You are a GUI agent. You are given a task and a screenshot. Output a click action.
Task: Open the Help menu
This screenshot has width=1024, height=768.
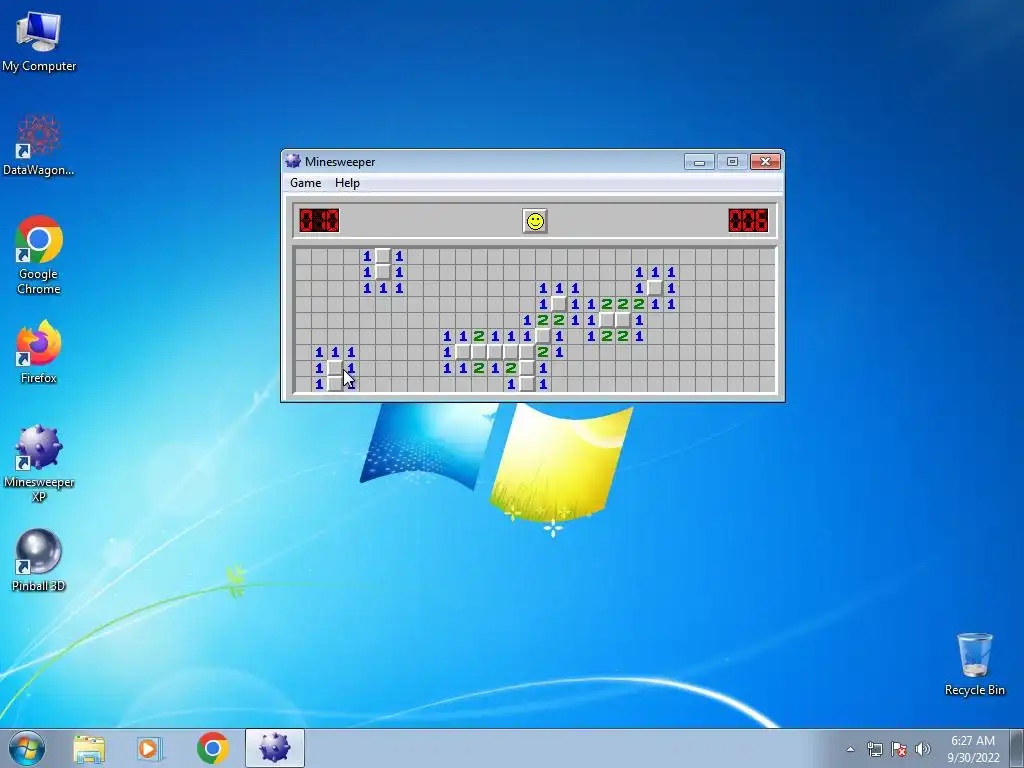pos(347,183)
